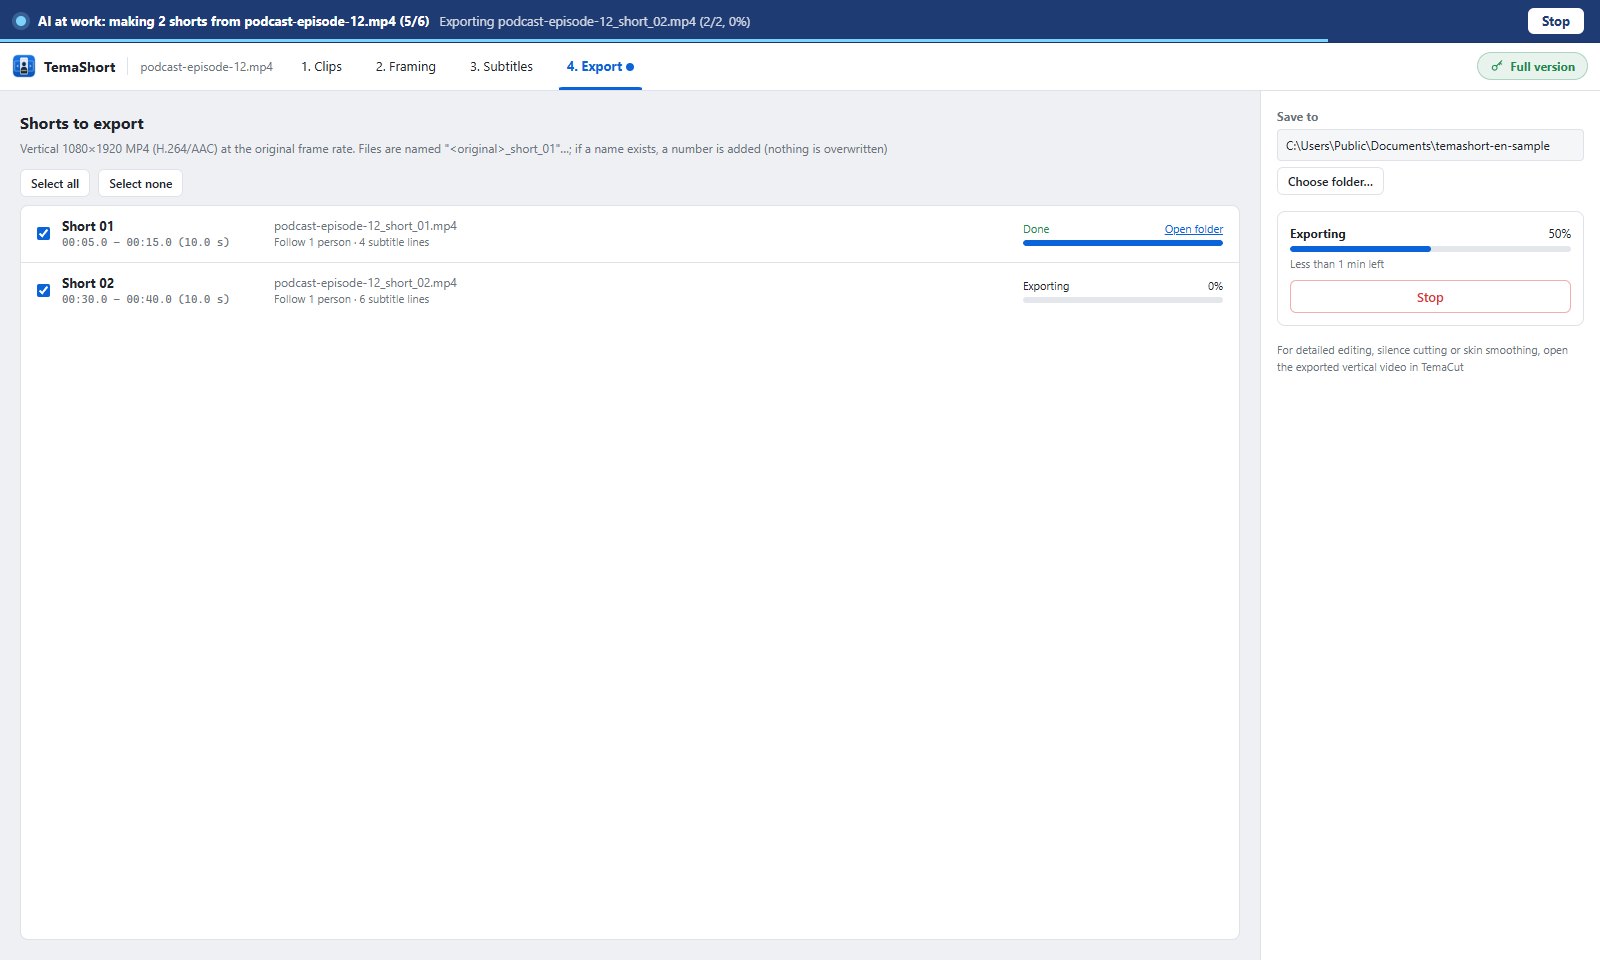The image size is (1600, 960).
Task: Click the Follow 1 person · 4 subtitle lines text
Action: pos(352,242)
